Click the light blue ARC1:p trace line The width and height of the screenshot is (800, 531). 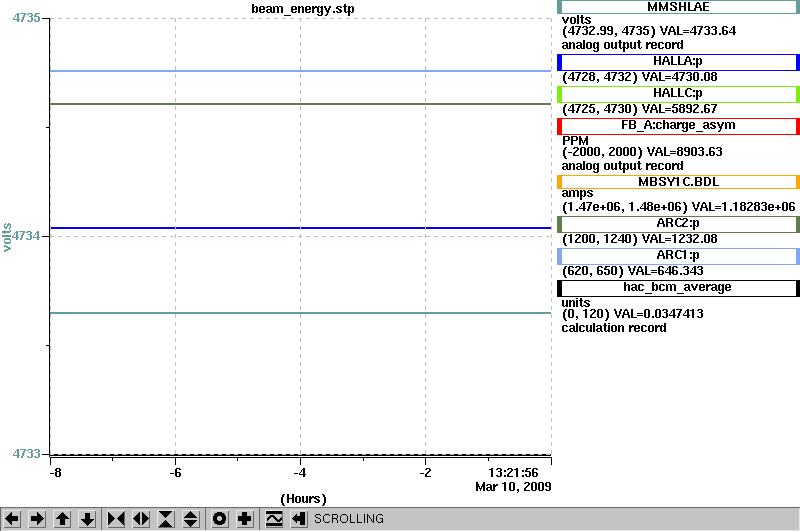(x=300, y=71)
